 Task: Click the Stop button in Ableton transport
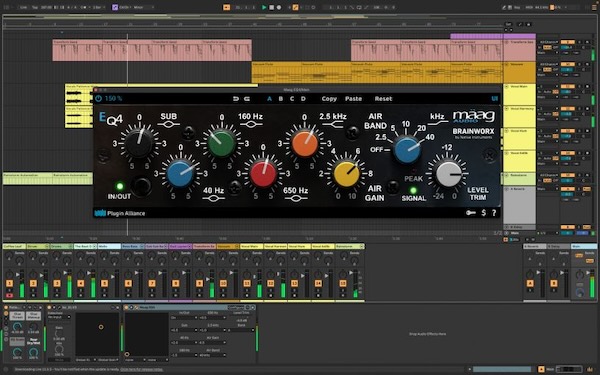pos(271,7)
